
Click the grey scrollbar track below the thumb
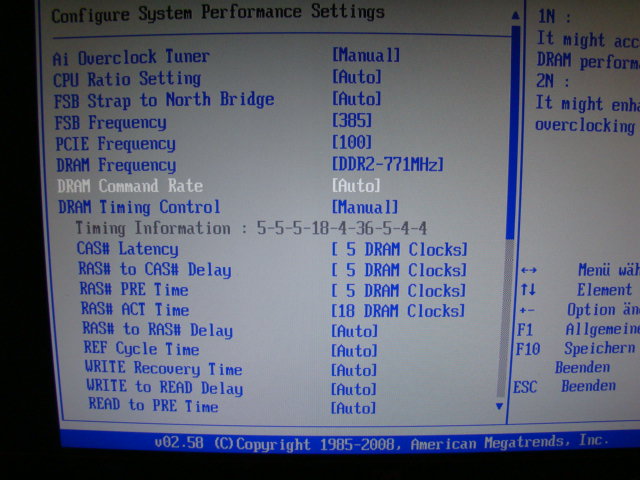pyautogui.click(x=504, y=318)
